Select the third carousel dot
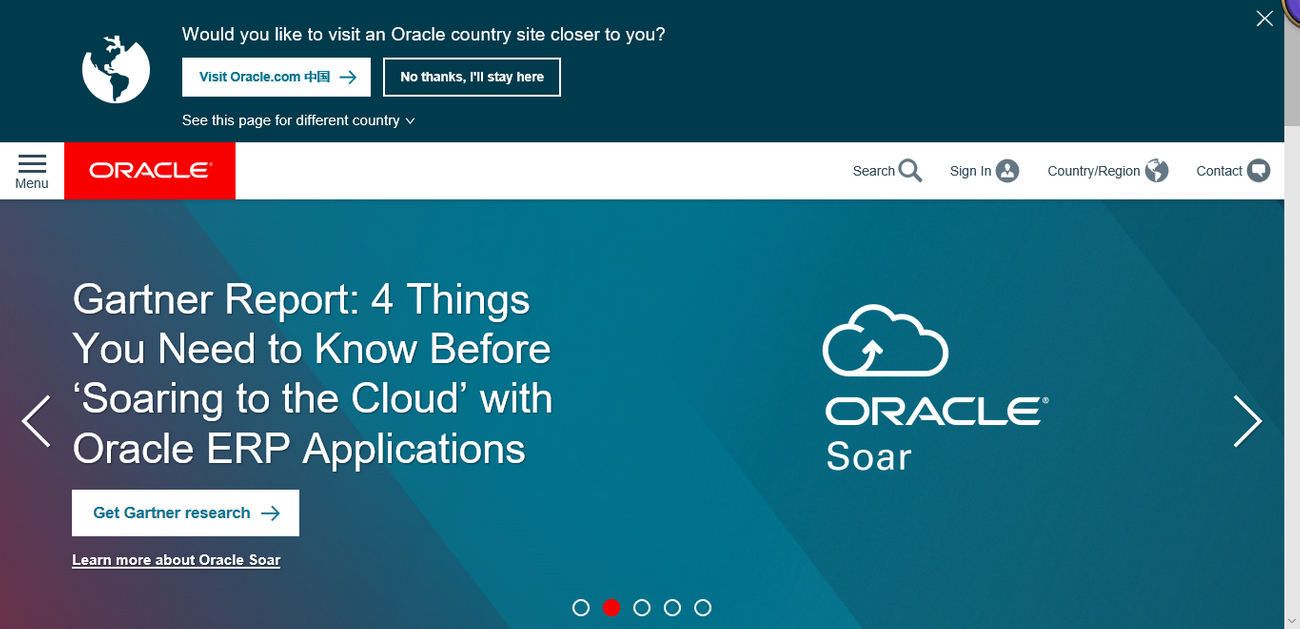 click(x=642, y=607)
